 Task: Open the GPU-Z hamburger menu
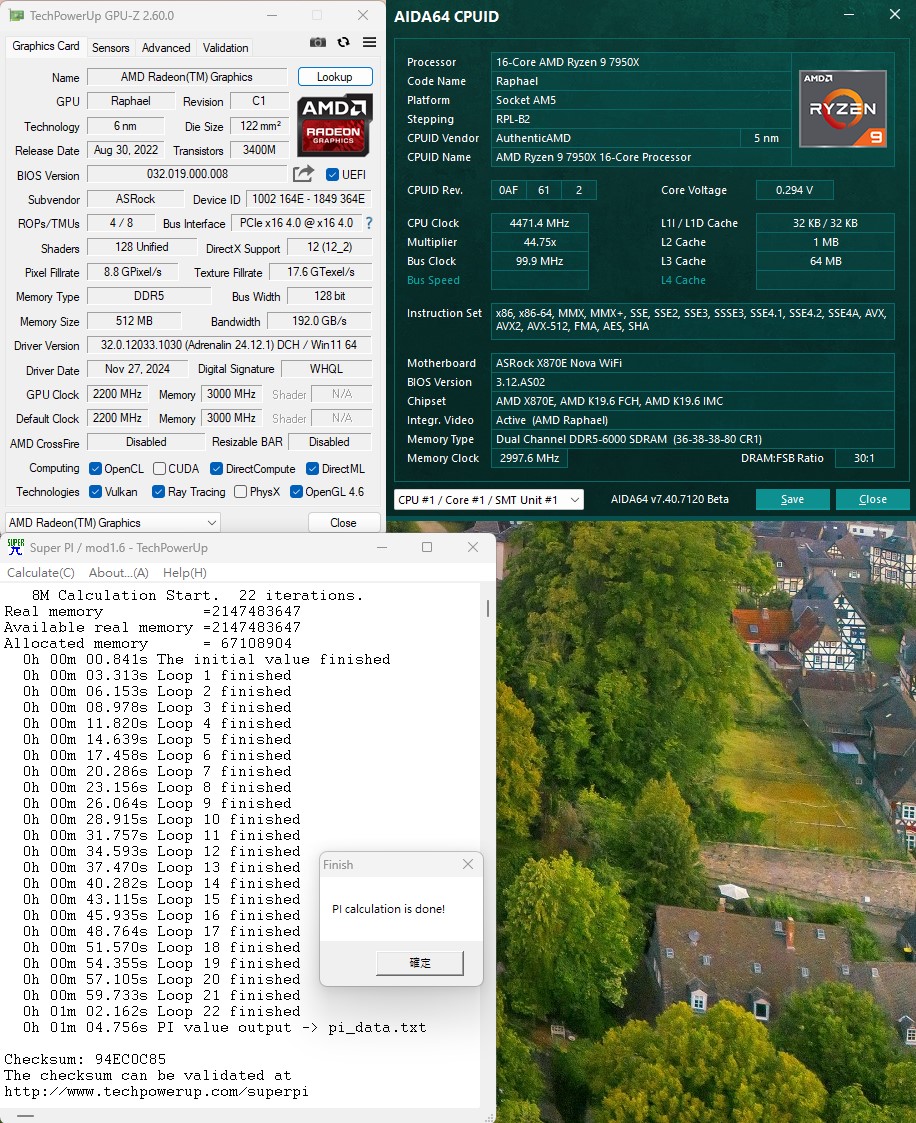[370, 42]
